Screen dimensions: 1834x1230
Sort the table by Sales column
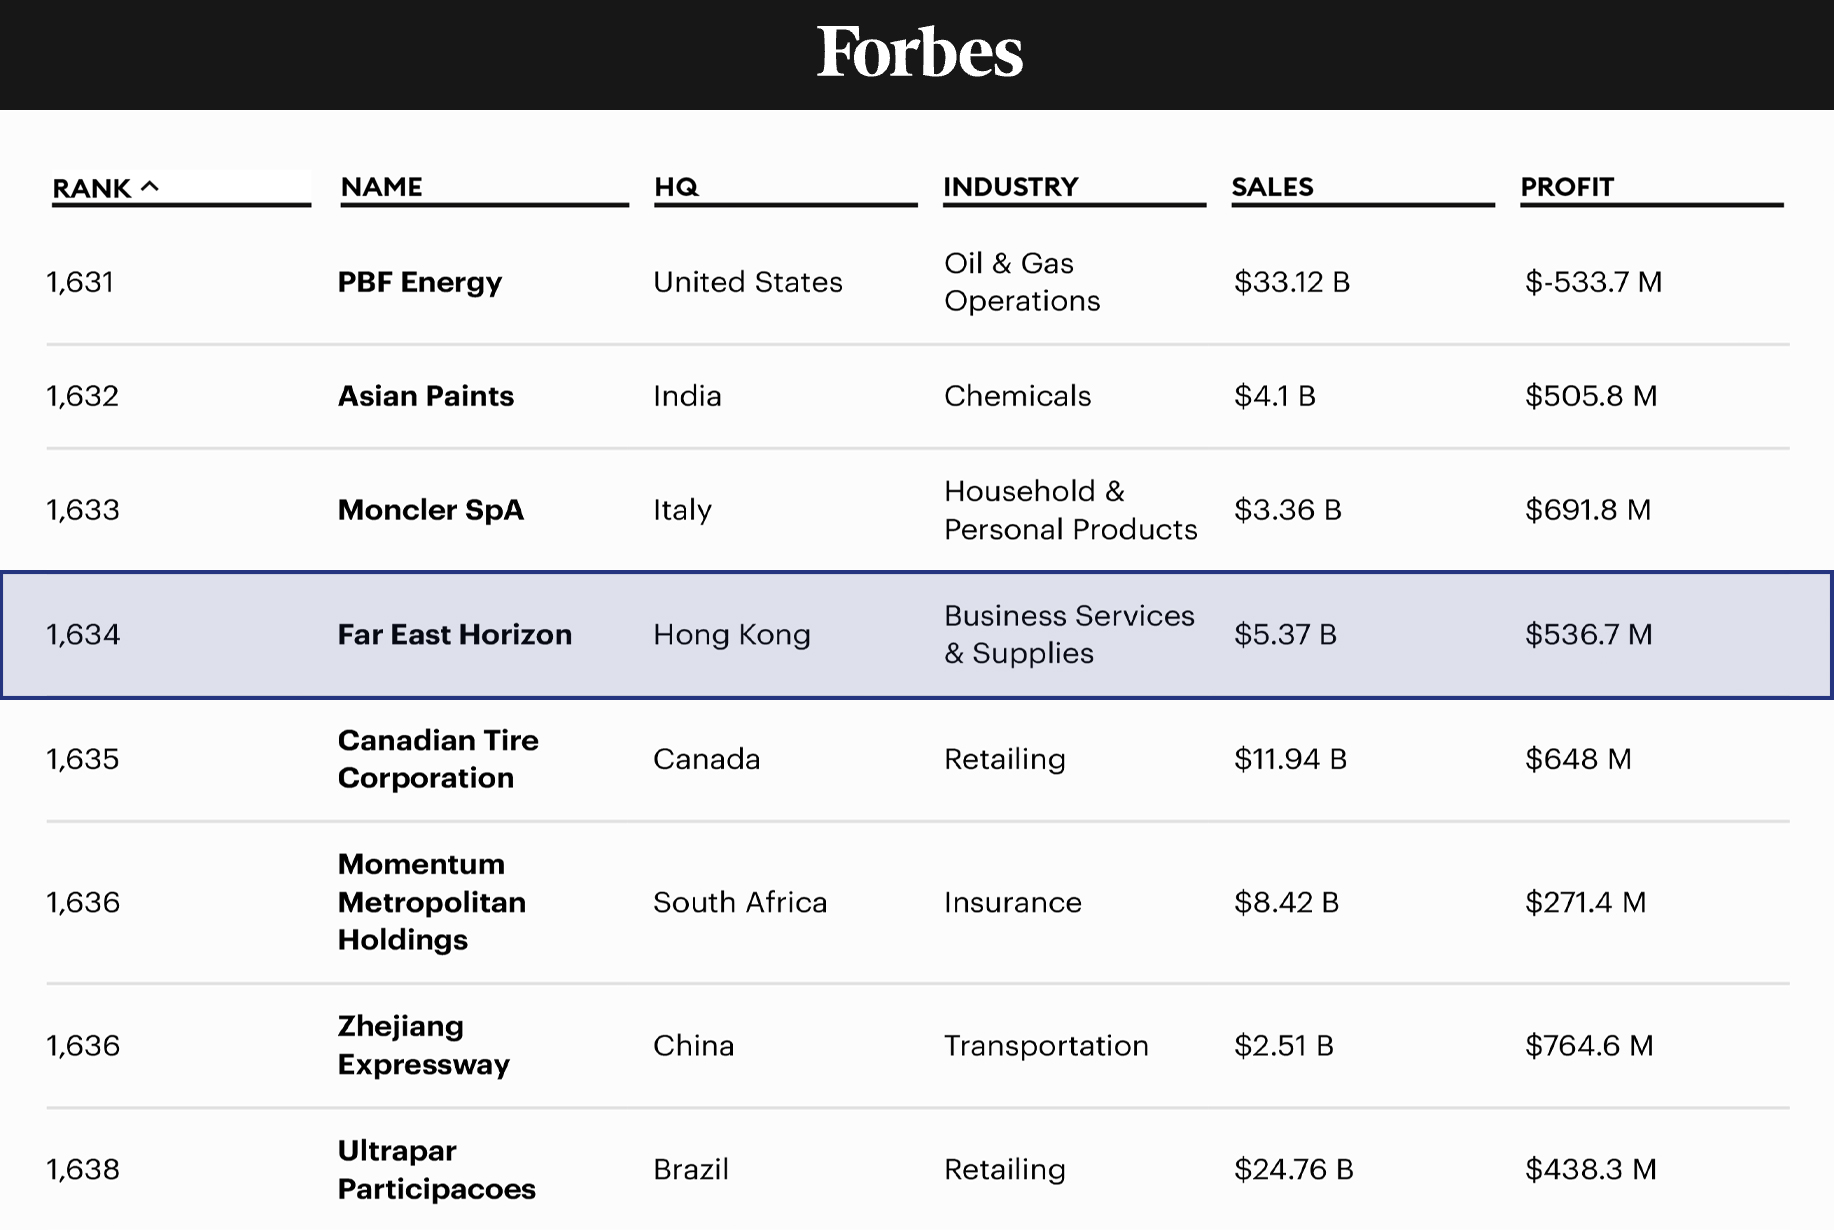click(x=1272, y=187)
